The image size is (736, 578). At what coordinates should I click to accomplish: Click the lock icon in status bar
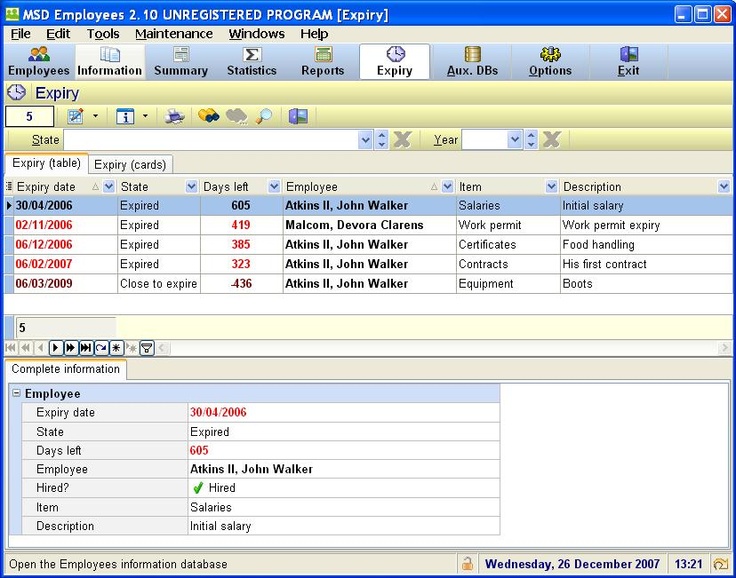pos(467,563)
